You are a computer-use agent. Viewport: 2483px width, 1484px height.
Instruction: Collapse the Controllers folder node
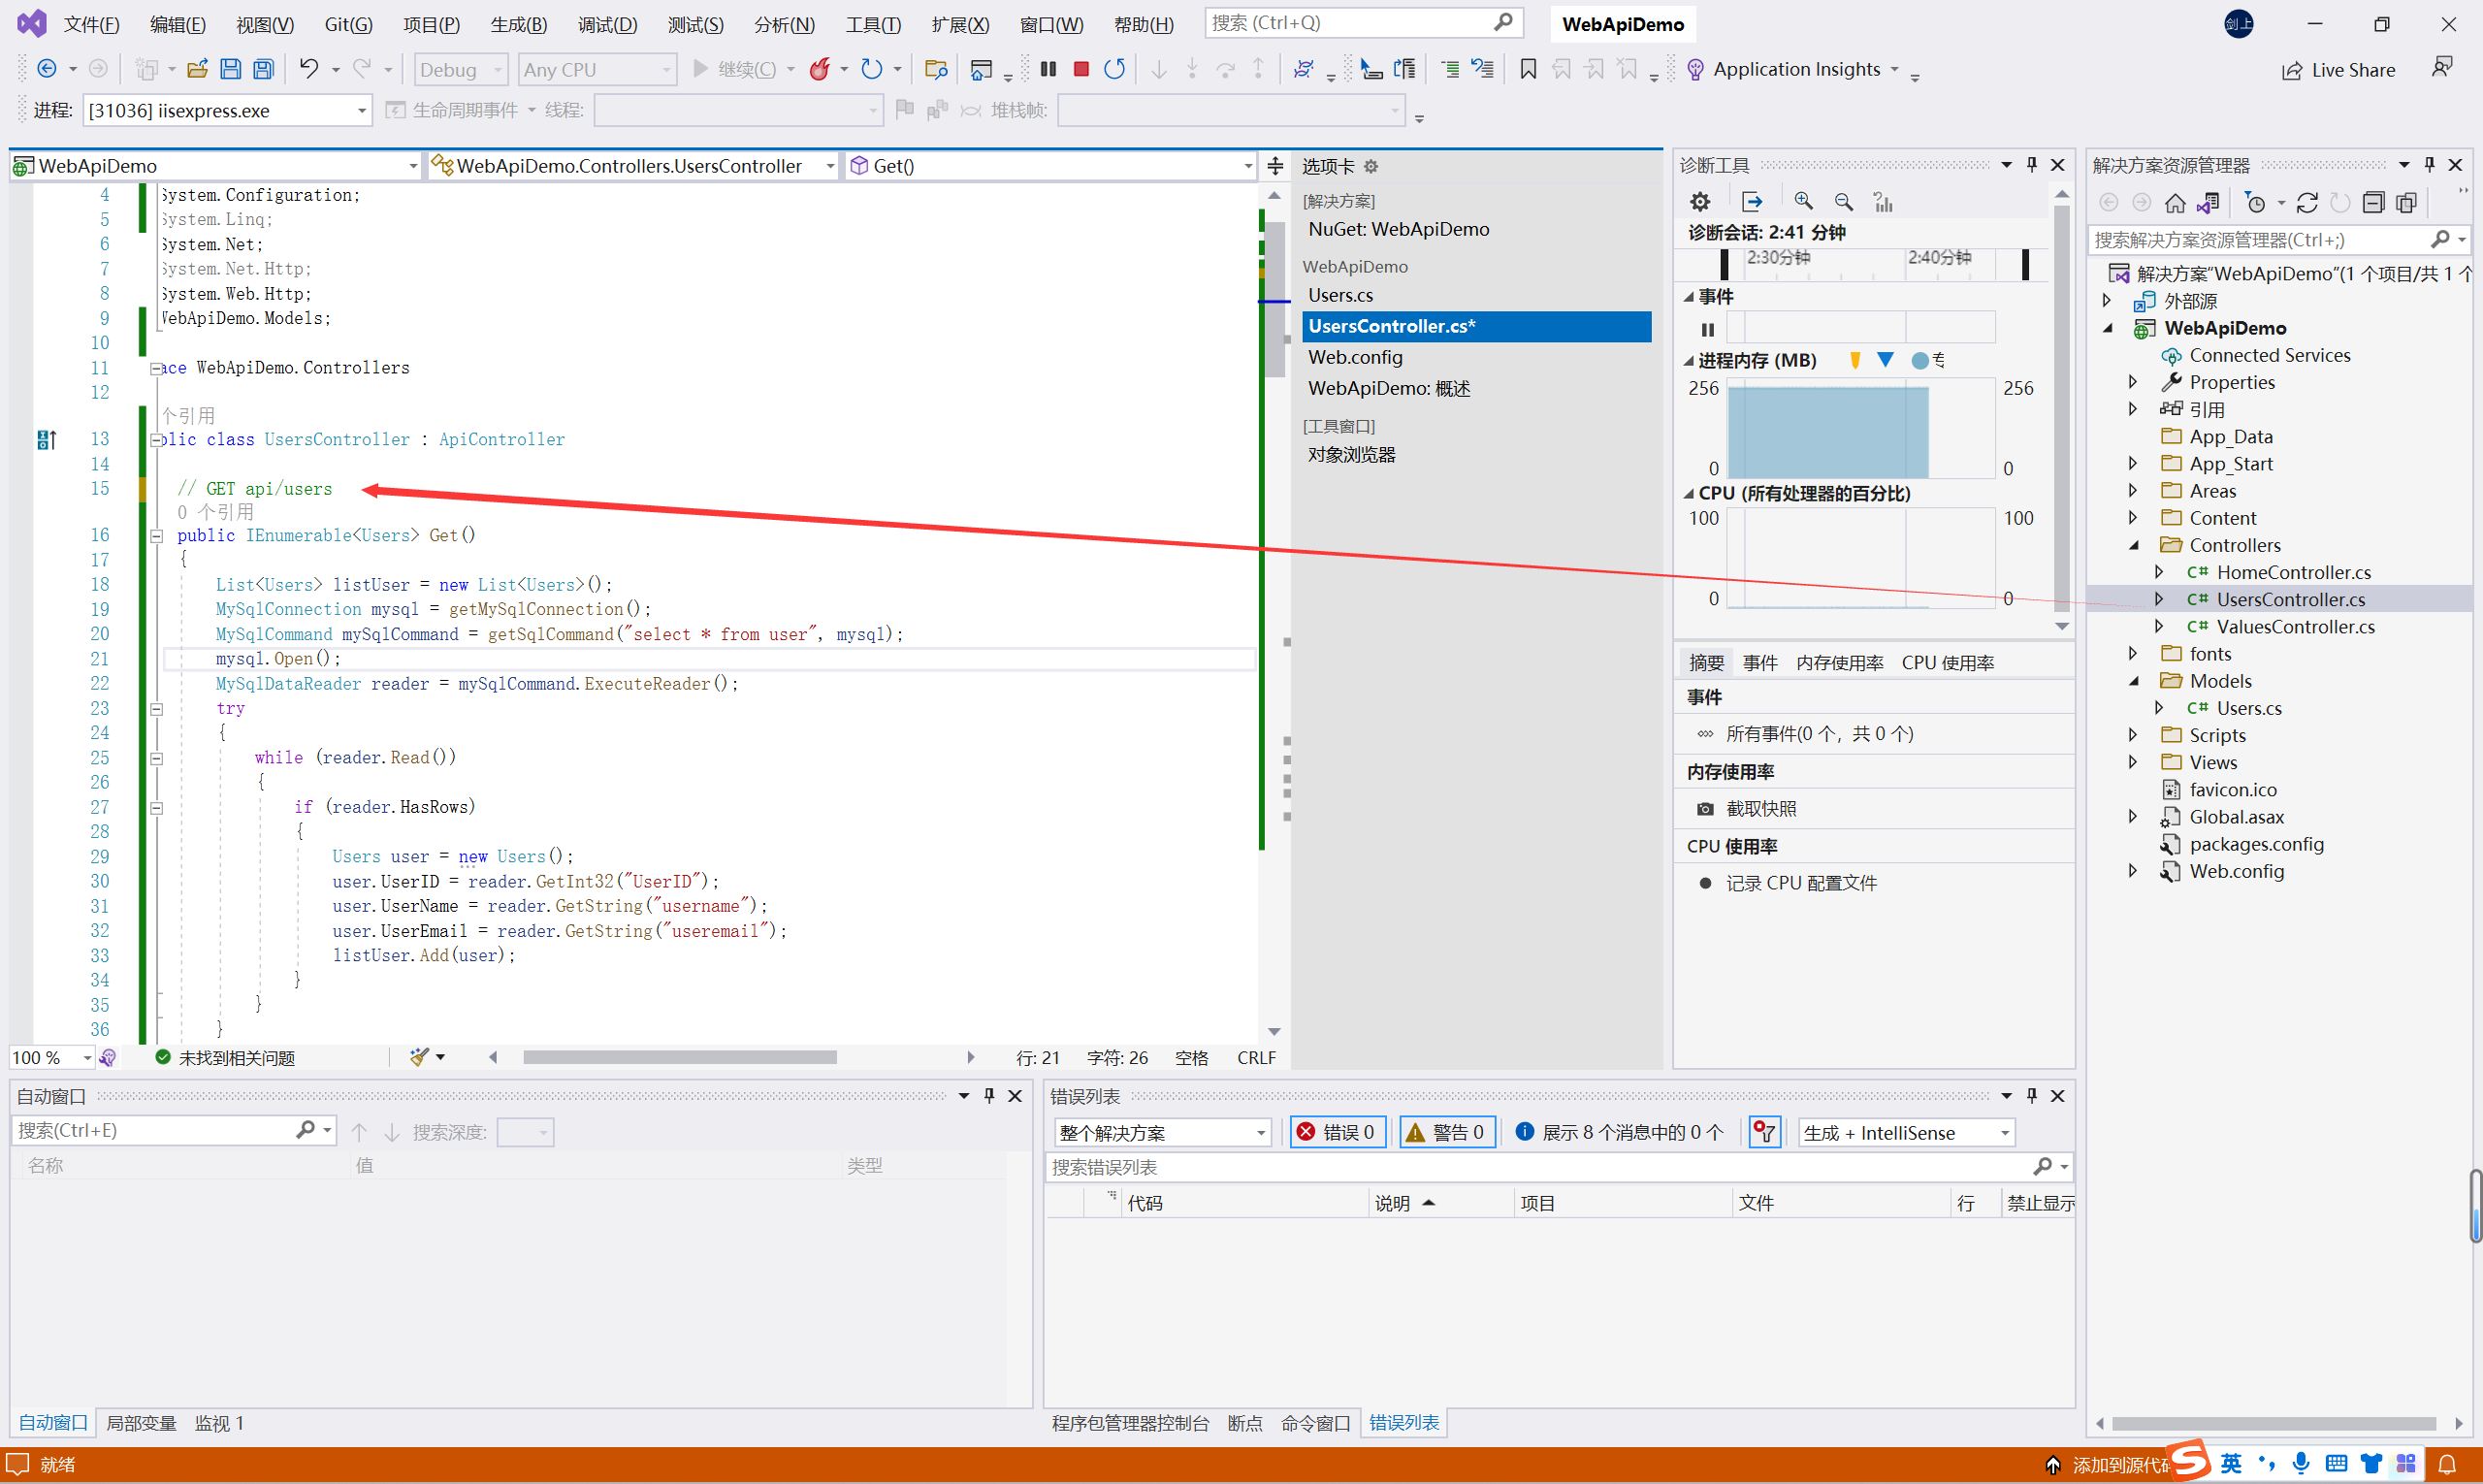[2133, 545]
